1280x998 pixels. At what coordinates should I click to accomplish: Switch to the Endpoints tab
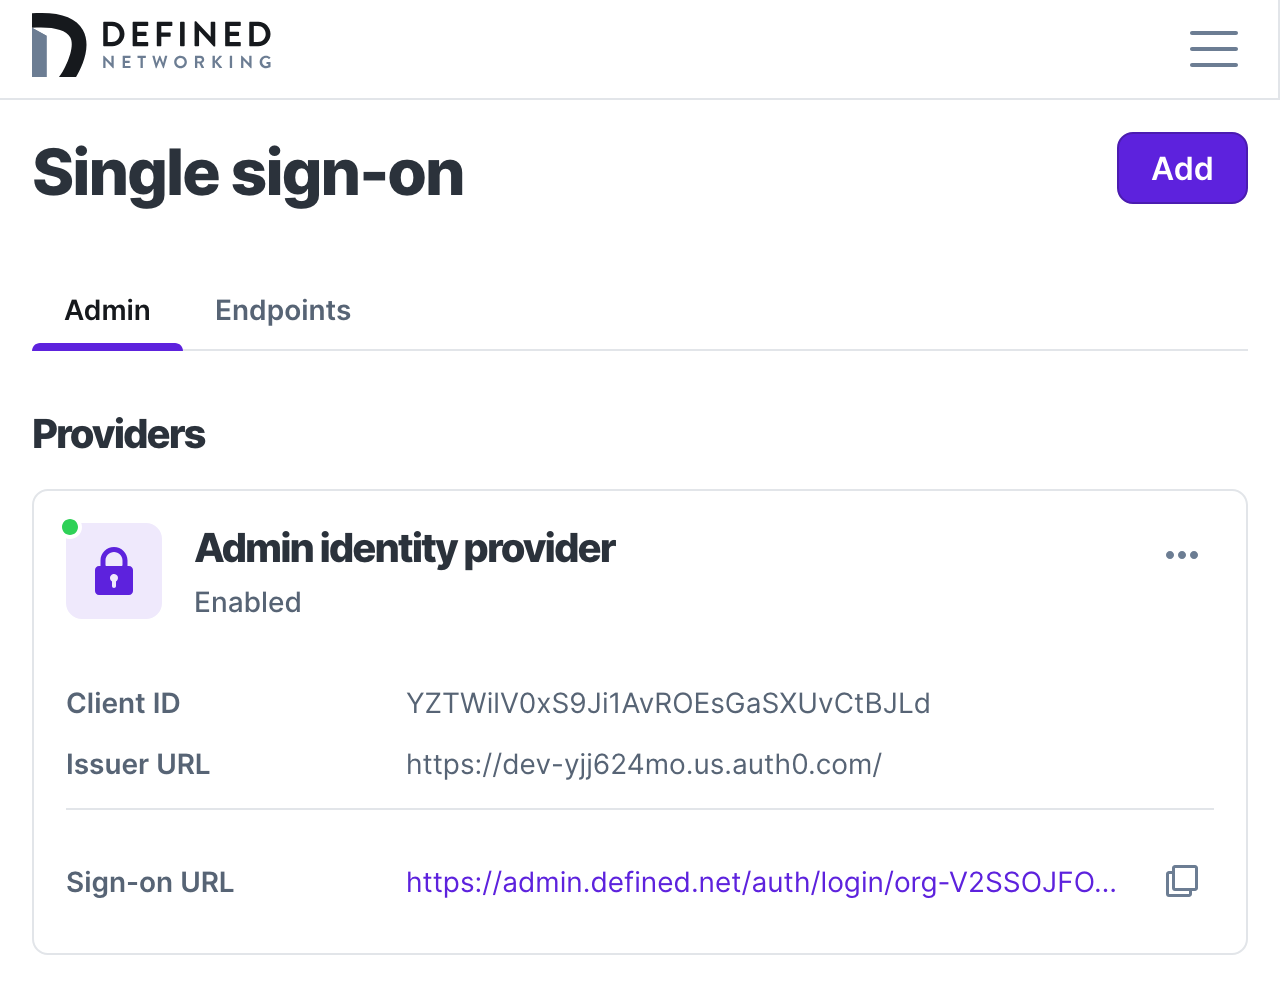tap(283, 310)
